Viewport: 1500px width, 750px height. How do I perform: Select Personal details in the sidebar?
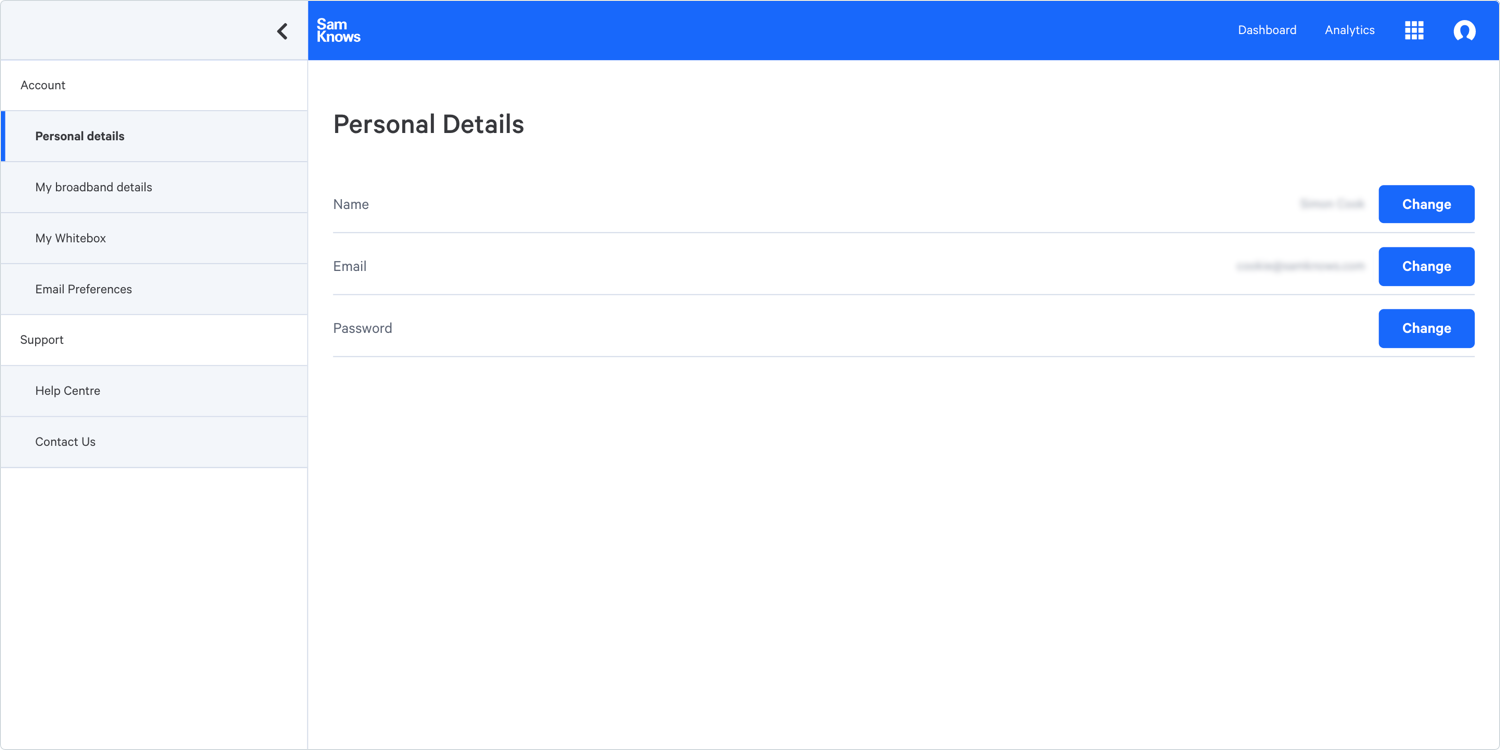click(x=80, y=136)
